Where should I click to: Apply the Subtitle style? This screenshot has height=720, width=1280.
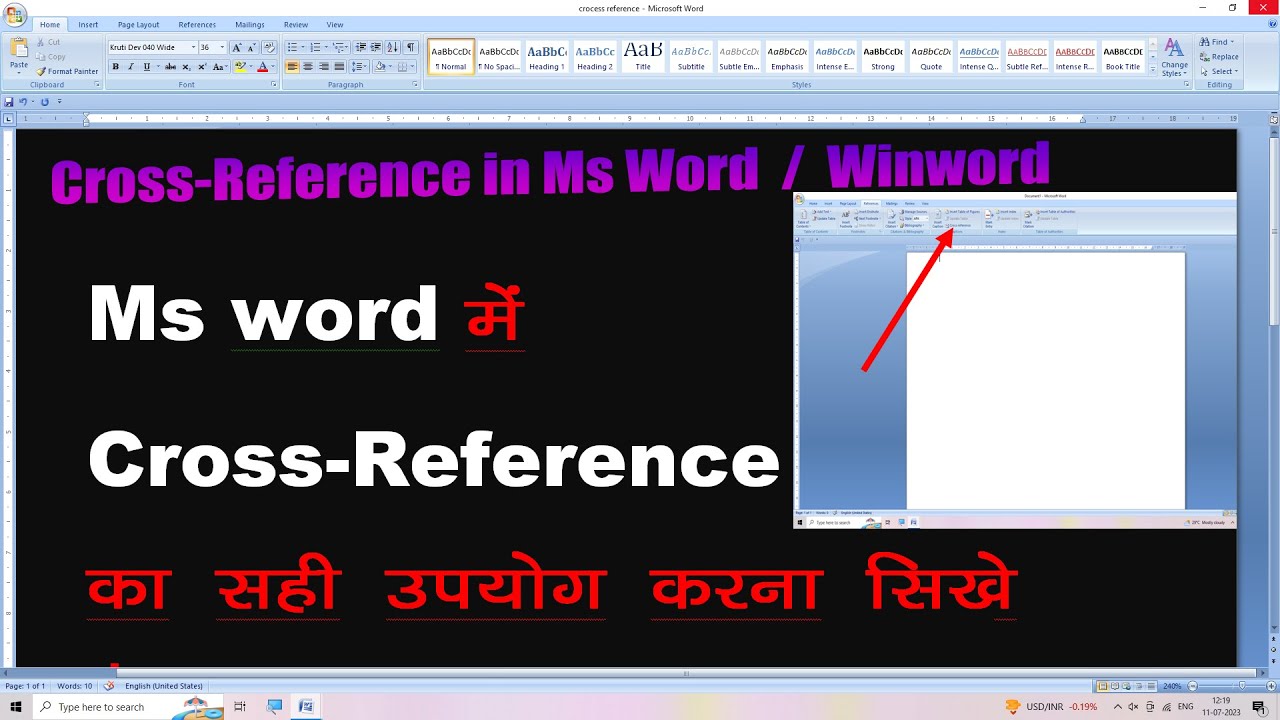click(x=691, y=57)
